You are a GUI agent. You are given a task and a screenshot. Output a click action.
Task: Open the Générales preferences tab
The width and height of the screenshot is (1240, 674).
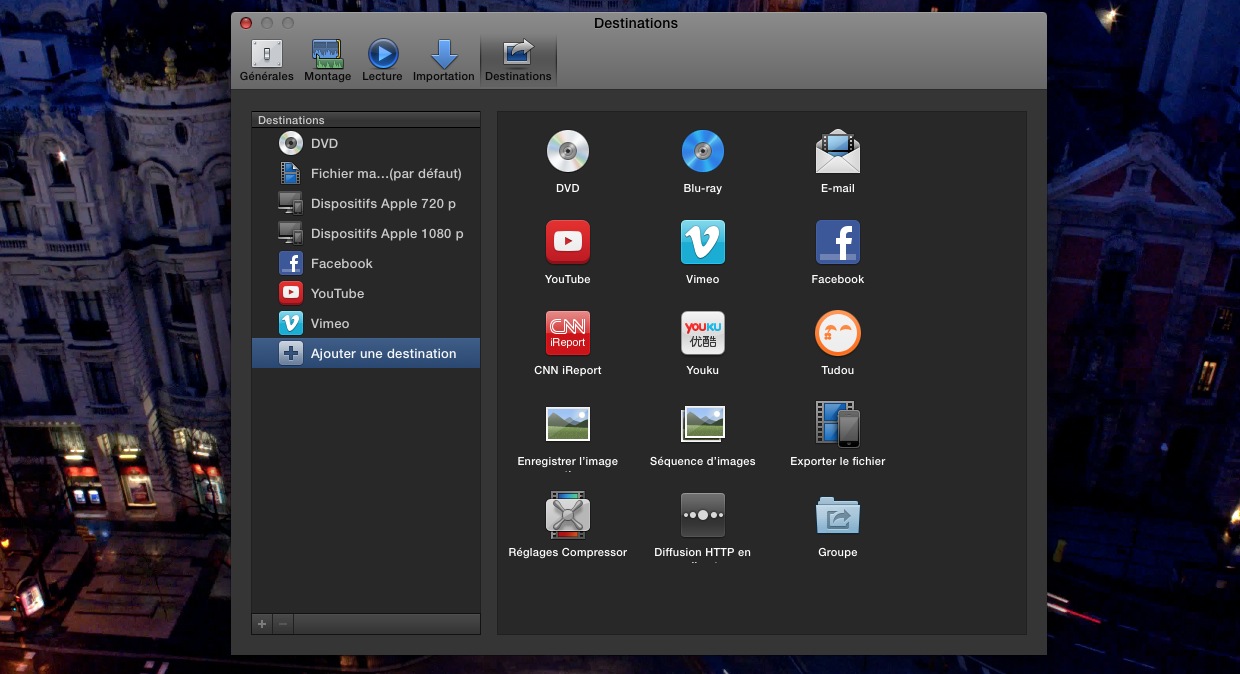pyautogui.click(x=267, y=60)
